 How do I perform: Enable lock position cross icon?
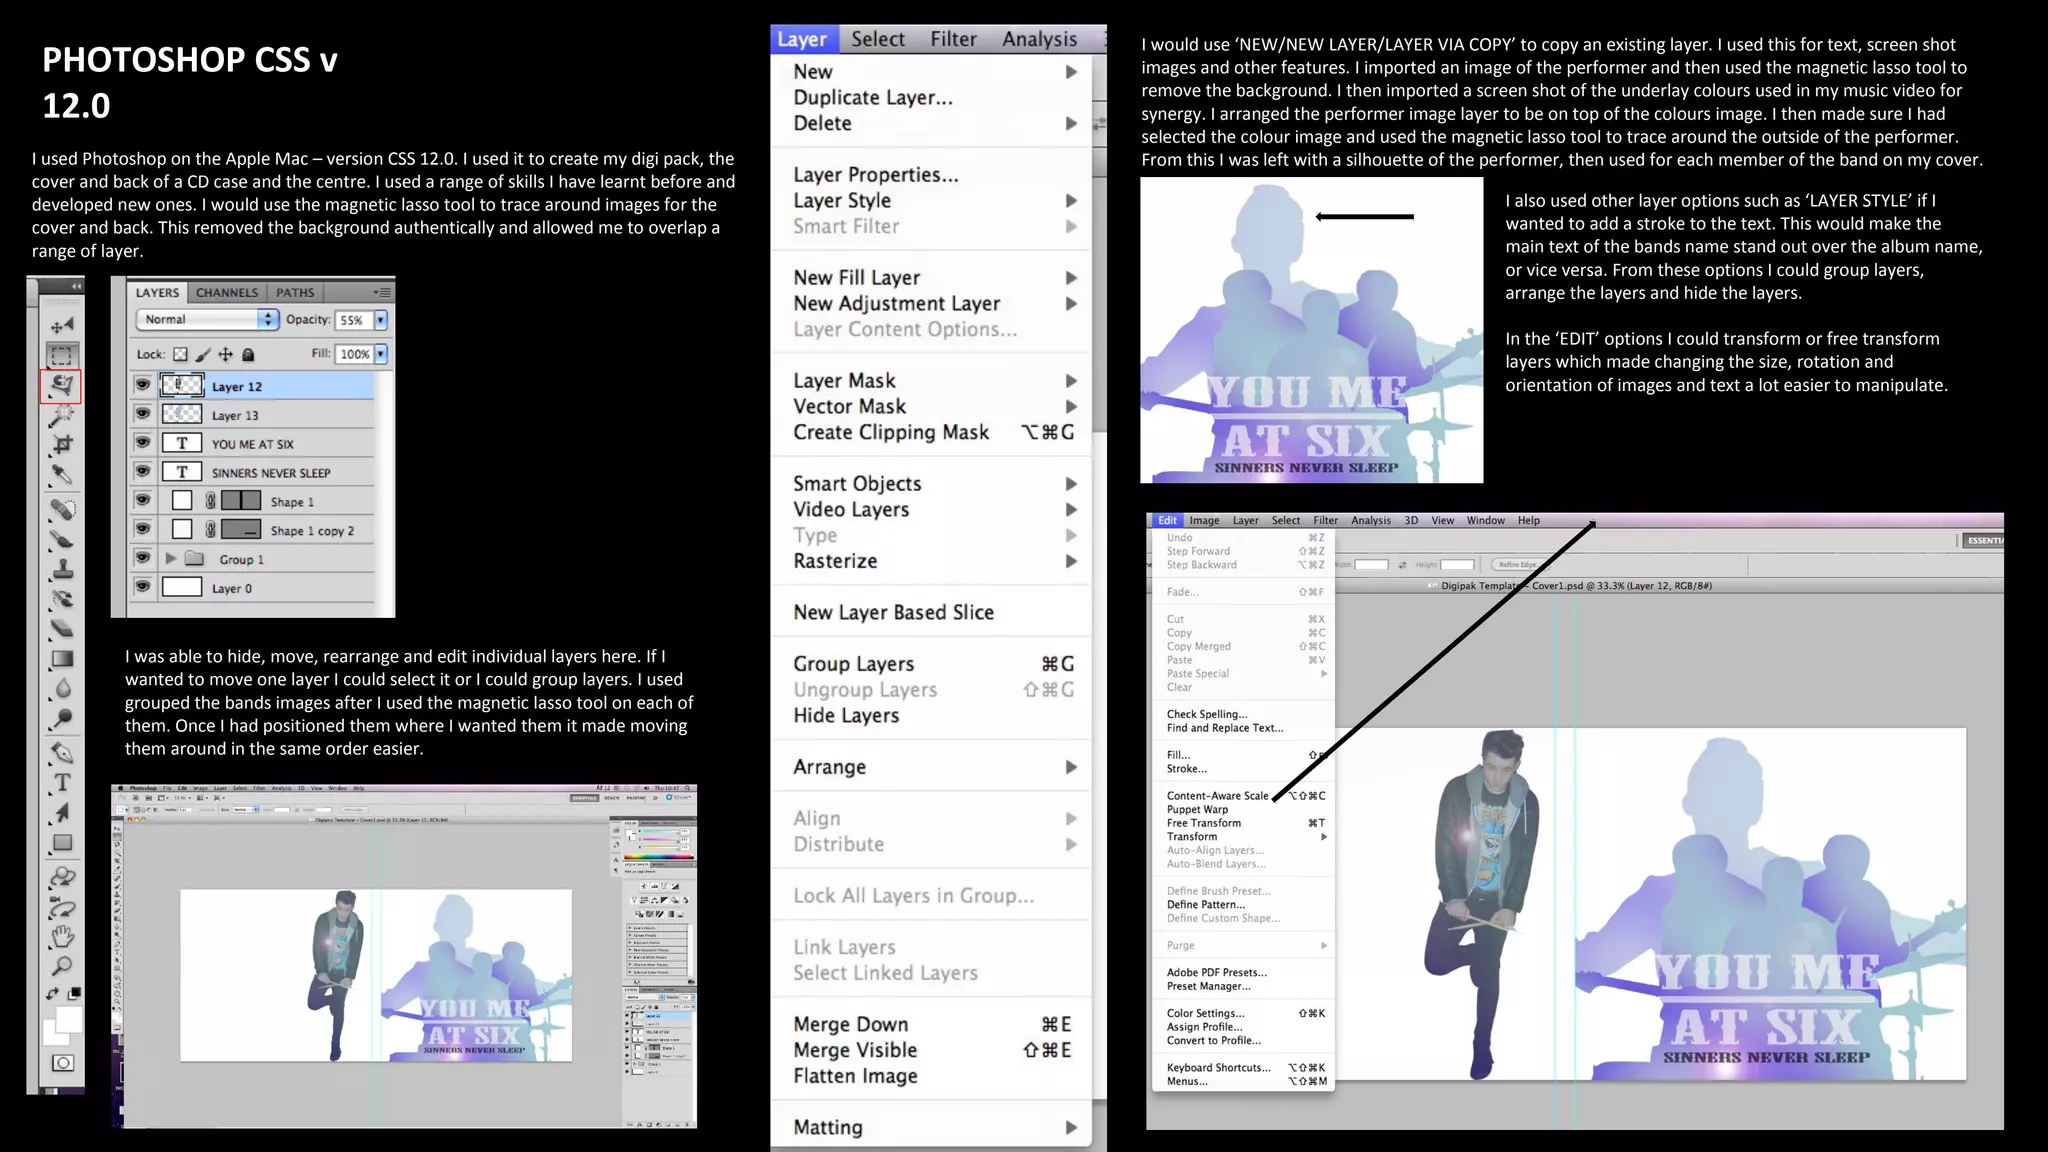(x=226, y=354)
